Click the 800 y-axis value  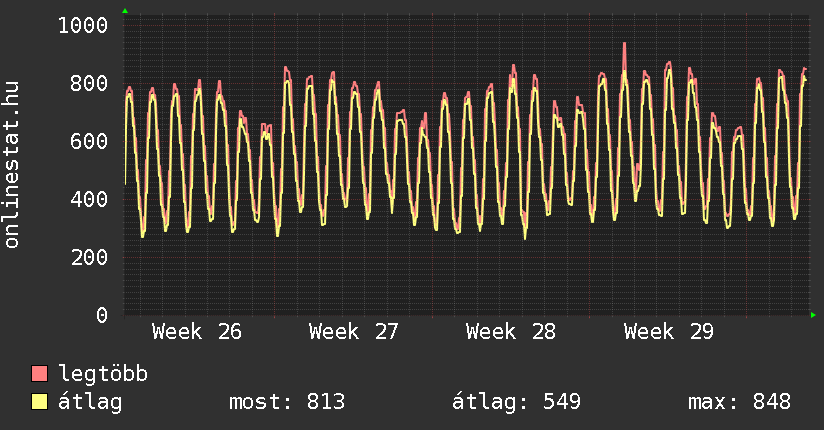(89, 83)
